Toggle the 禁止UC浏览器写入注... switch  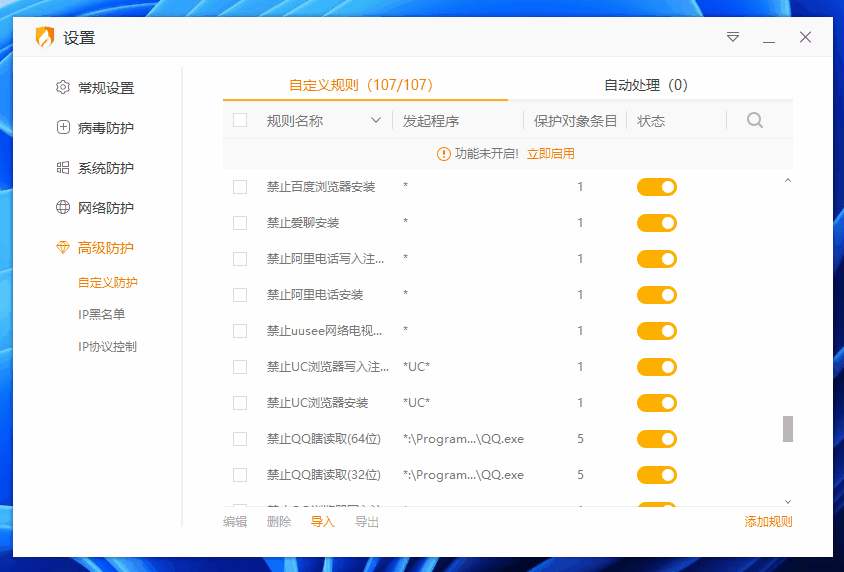pyautogui.click(x=657, y=367)
